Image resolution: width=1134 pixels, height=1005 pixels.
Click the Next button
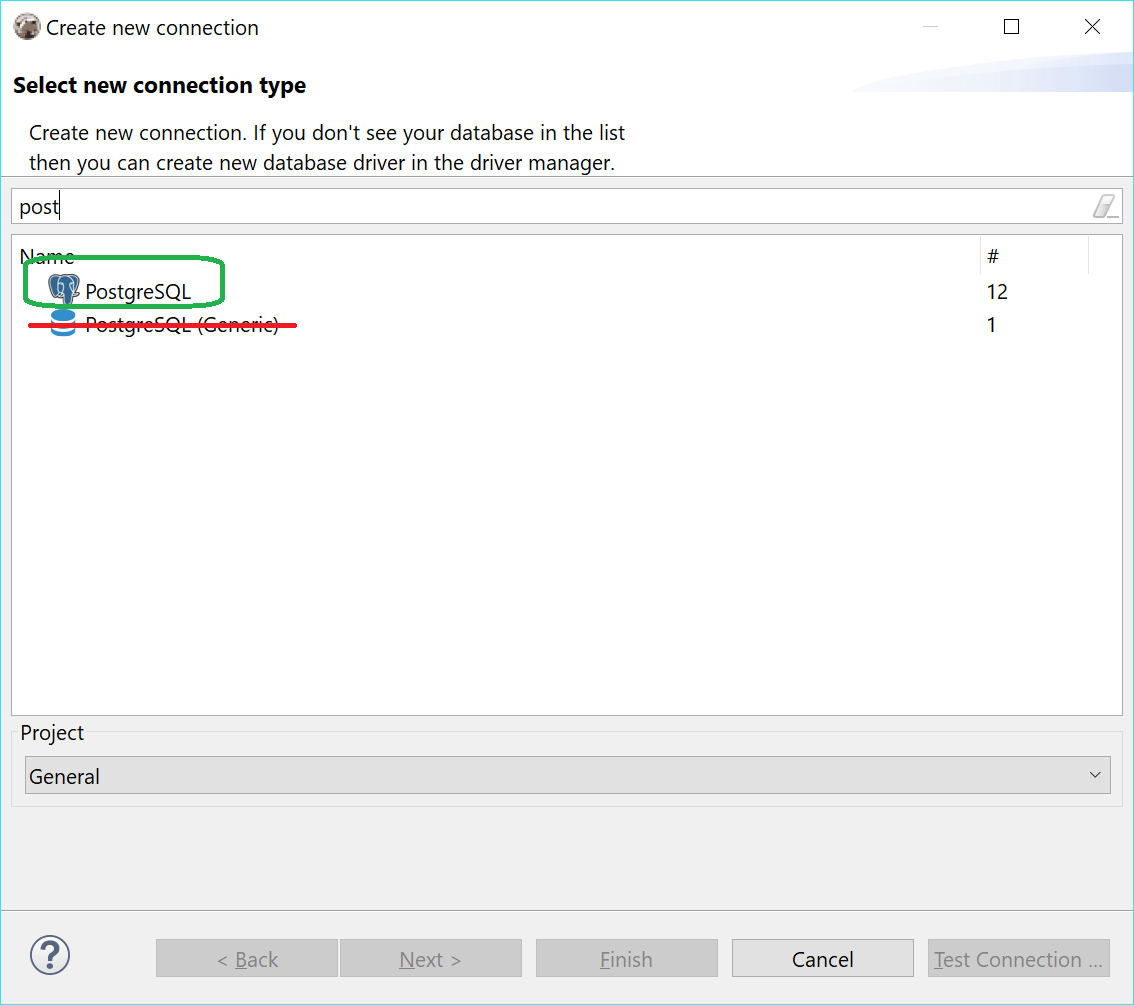tap(430, 958)
